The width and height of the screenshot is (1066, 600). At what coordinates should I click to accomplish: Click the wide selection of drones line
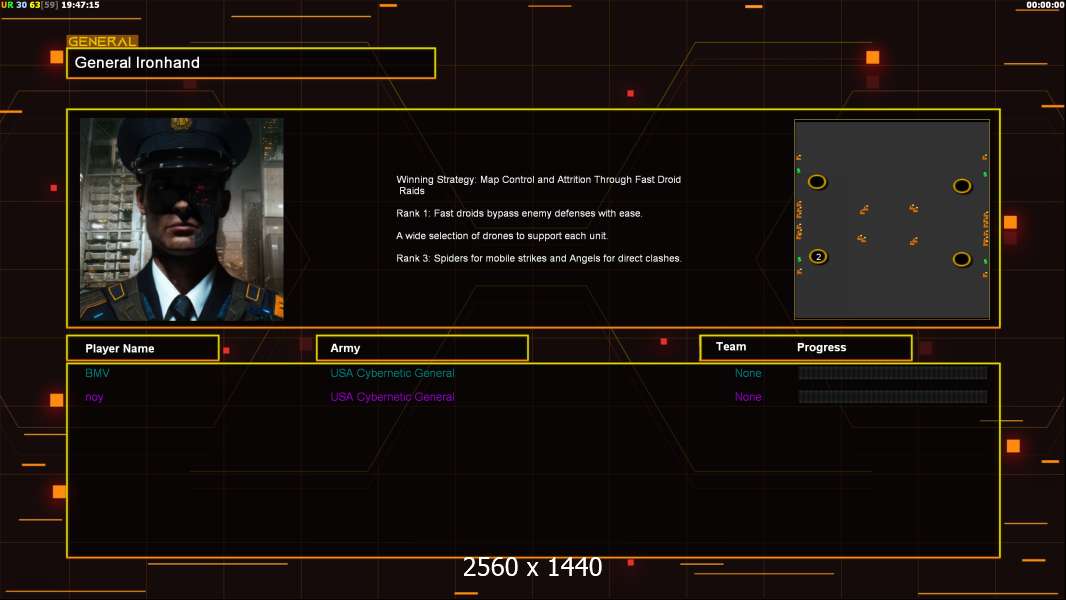(502, 236)
